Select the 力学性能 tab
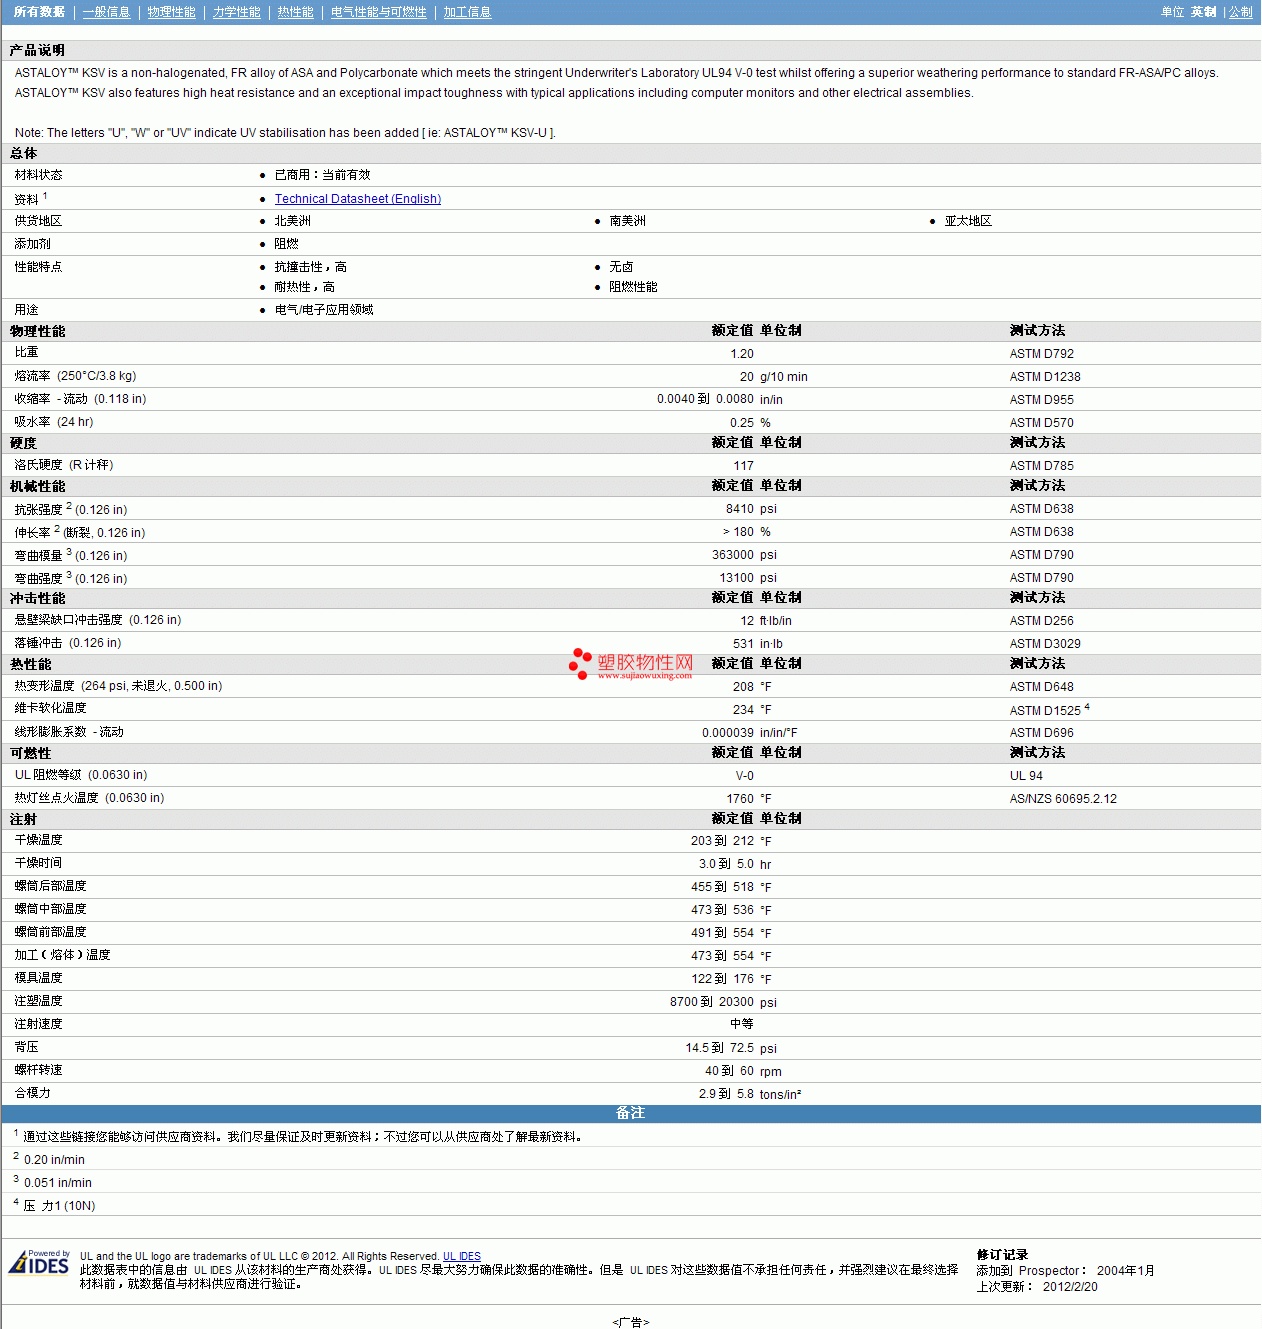The height and width of the screenshot is (1329, 1262). [237, 12]
